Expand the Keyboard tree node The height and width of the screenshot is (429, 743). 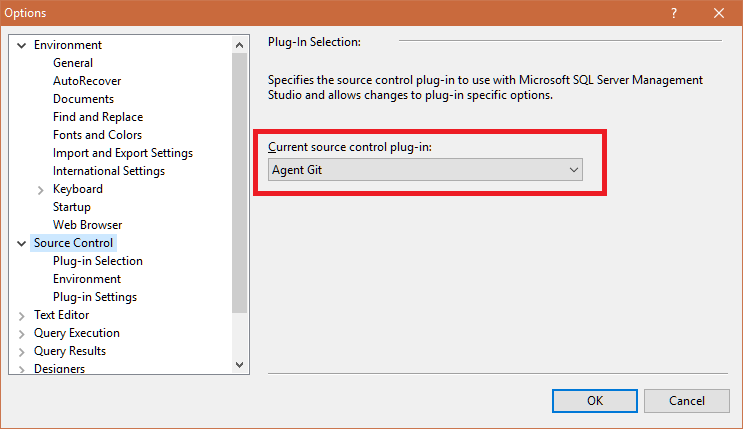click(40, 189)
